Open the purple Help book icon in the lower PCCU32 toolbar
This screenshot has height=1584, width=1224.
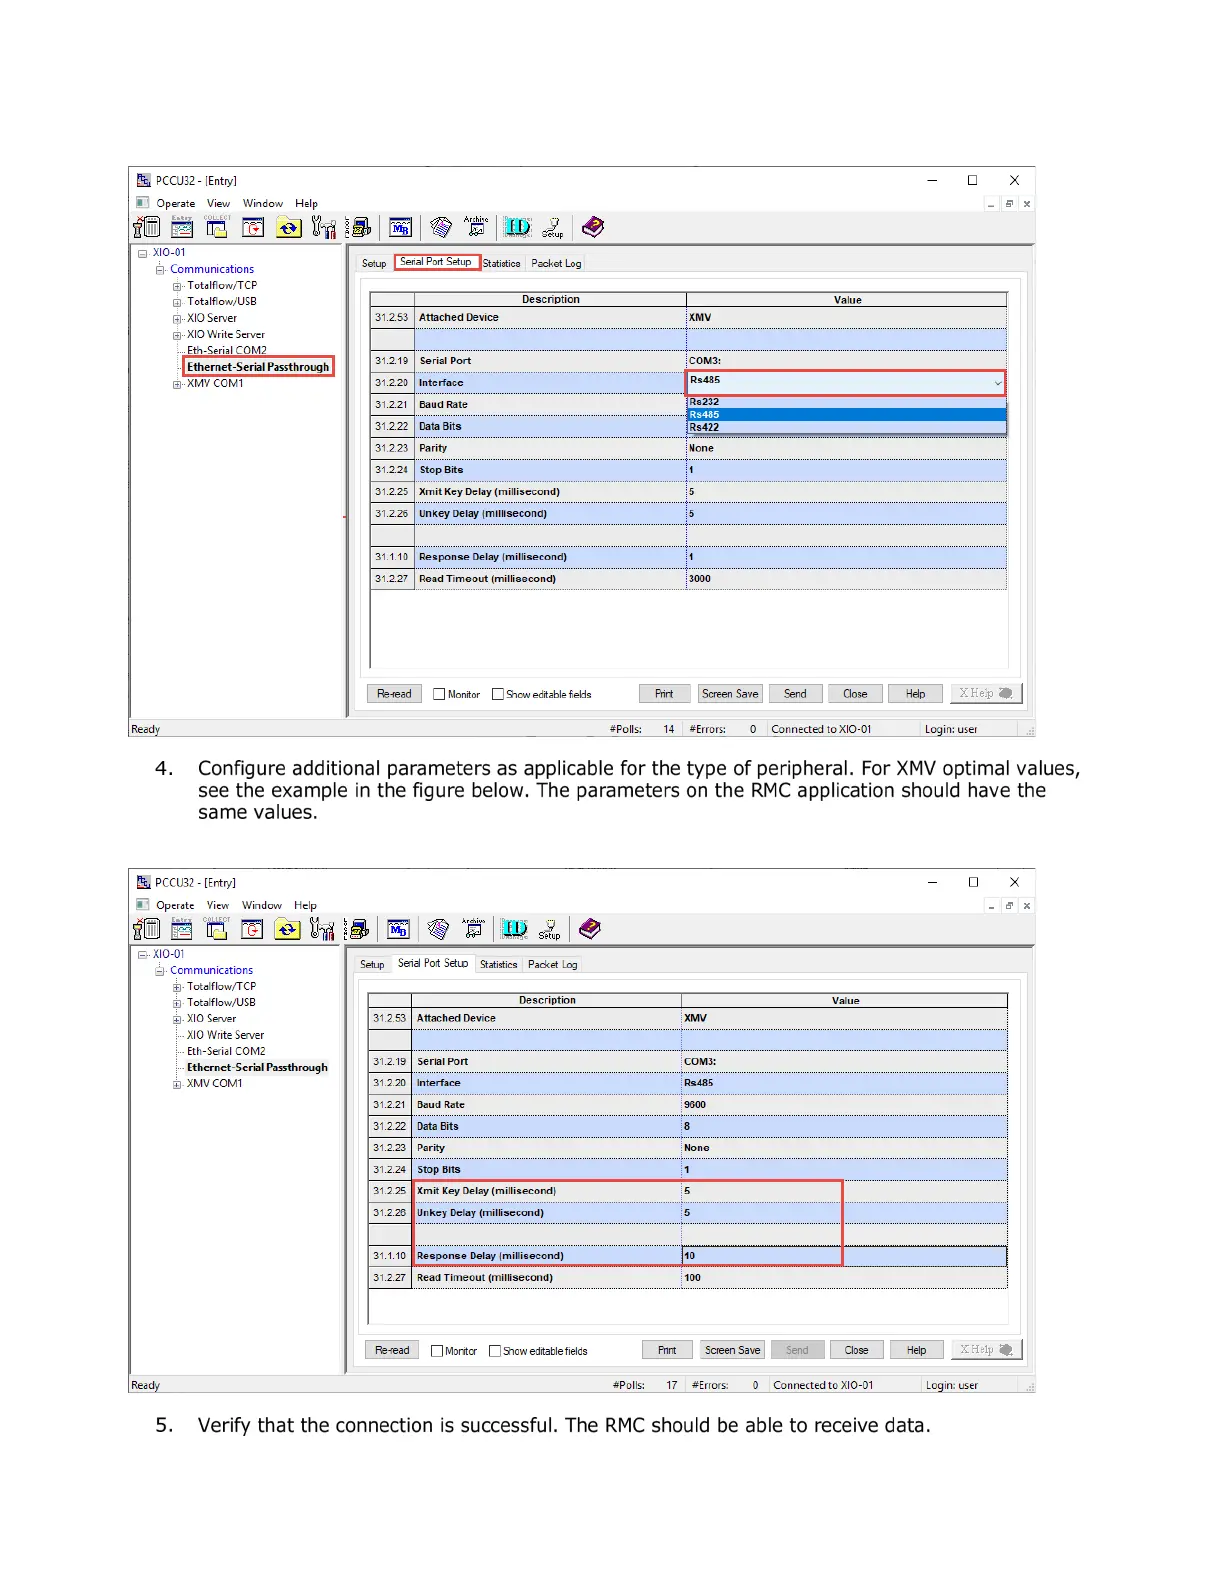pos(591,929)
